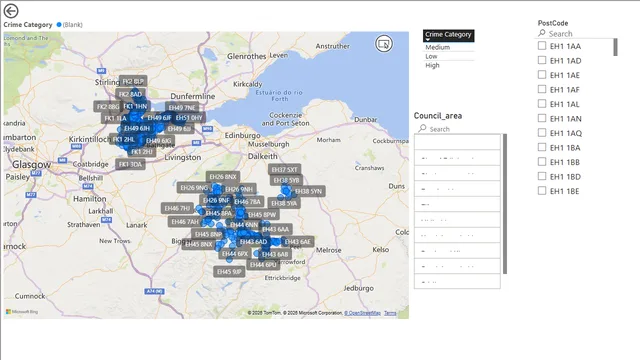Click the blue Blank legend marker
The height and width of the screenshot is (360, 640).
[59, 25]
